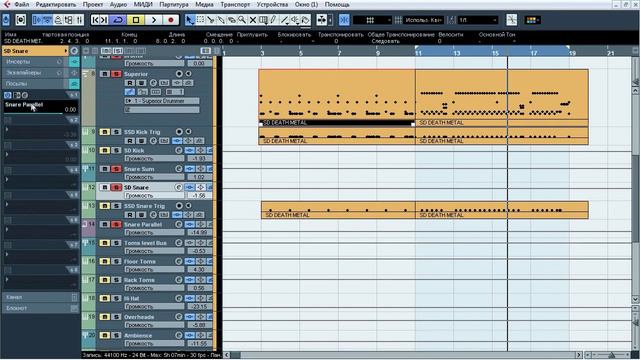Toggle mute on Superior track

coord(104,74)
